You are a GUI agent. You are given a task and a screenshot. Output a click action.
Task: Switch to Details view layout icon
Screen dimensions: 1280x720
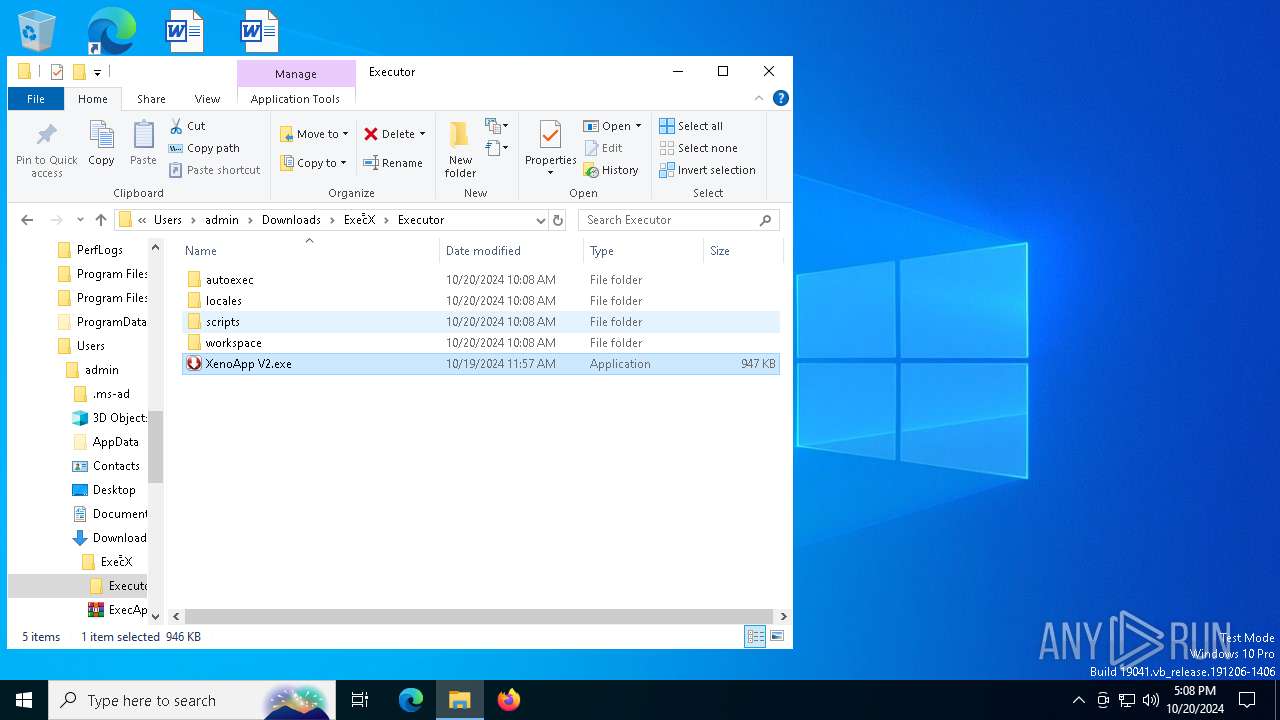755,636
